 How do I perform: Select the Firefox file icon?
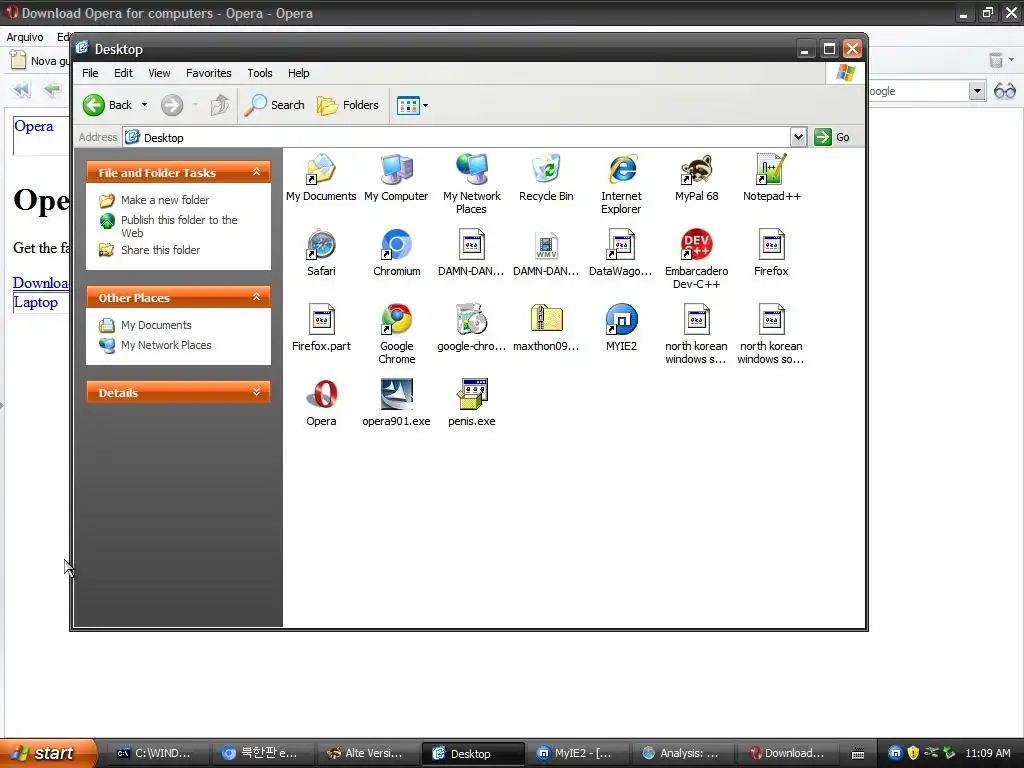tap(771, 252)
